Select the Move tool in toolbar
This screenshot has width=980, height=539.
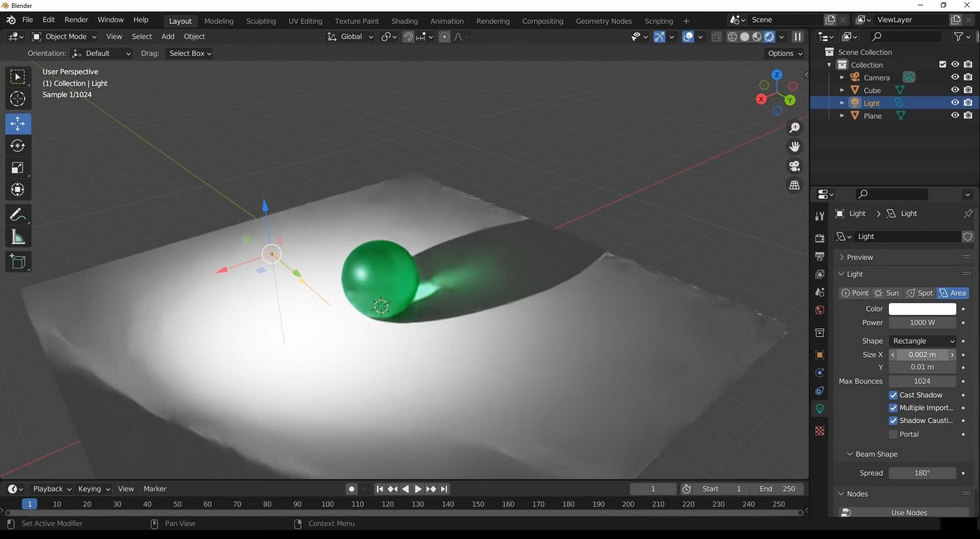pos(18,124)
